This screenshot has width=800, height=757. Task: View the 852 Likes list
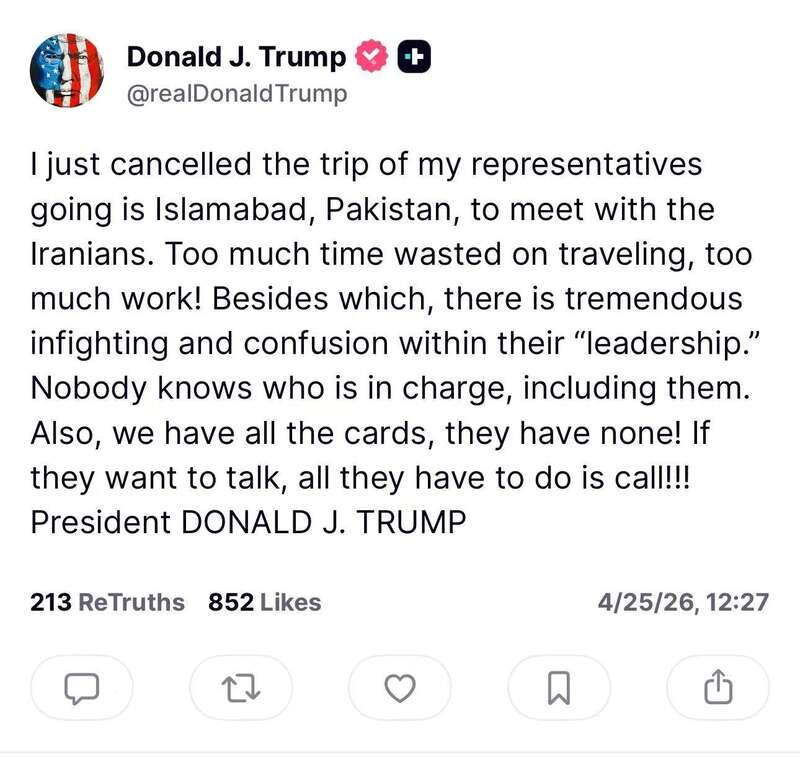click(265, 602)
